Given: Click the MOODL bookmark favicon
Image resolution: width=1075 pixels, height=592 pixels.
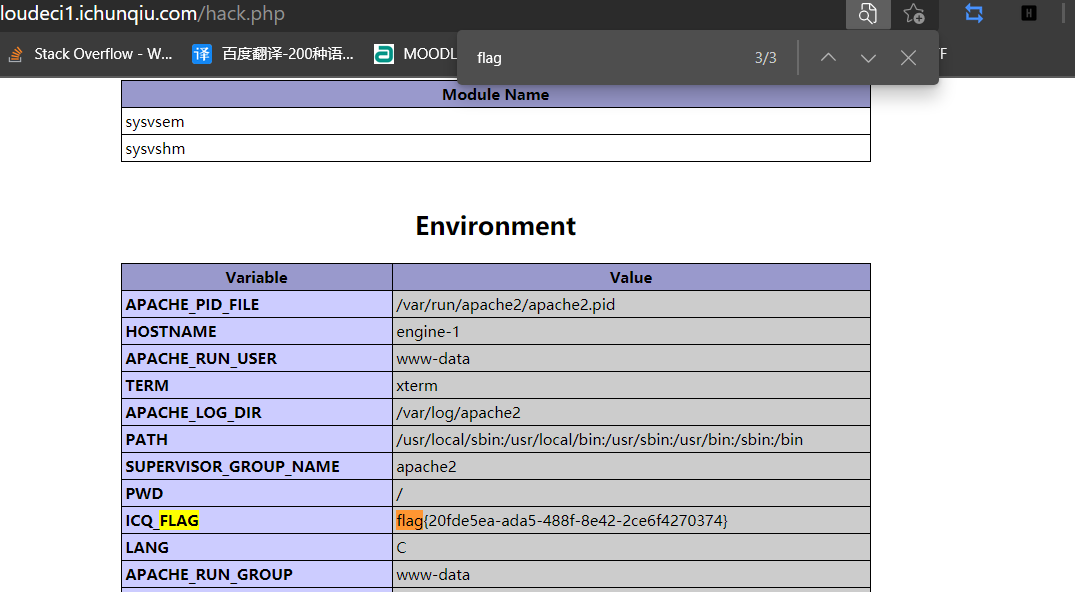Looking at the screenshot, I should coord(384,54).
